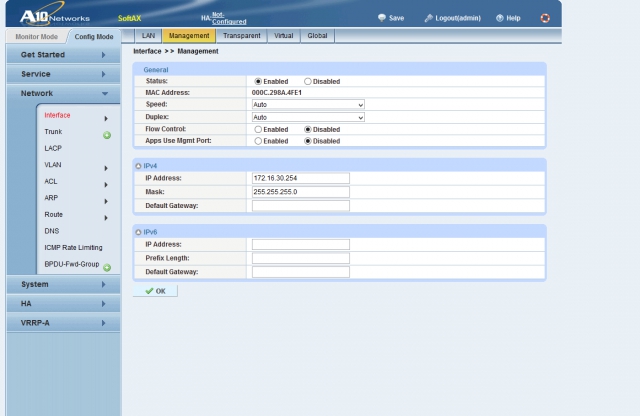Click the IPv4 IP Address field
The image size is (640, 416).
coord(301,178)
